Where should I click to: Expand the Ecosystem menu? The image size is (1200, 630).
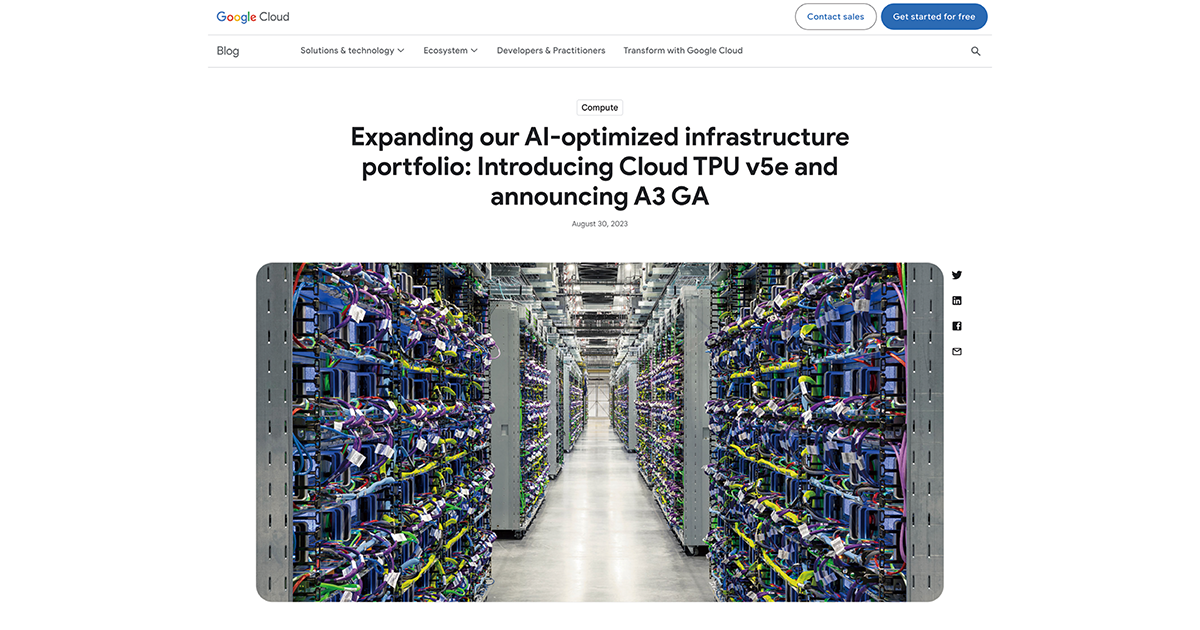(x=450, y=51)
